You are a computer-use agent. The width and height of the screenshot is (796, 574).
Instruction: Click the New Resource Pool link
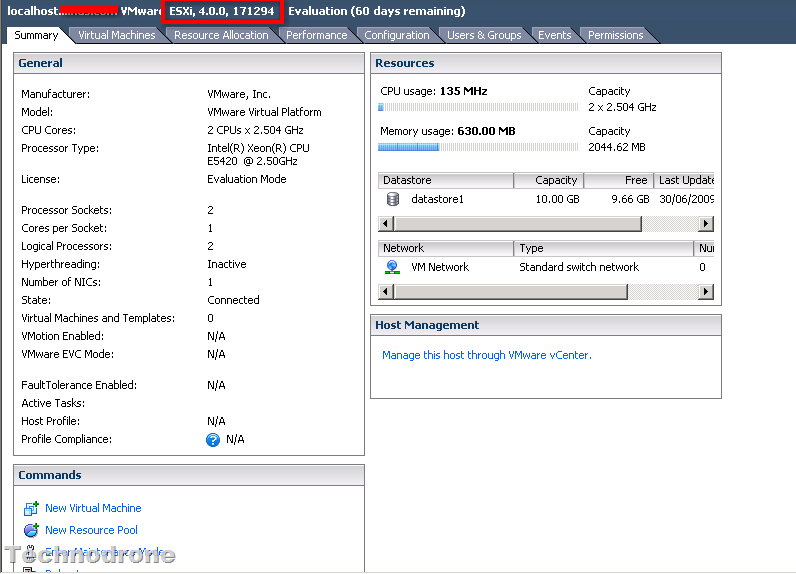coord(91,530)
